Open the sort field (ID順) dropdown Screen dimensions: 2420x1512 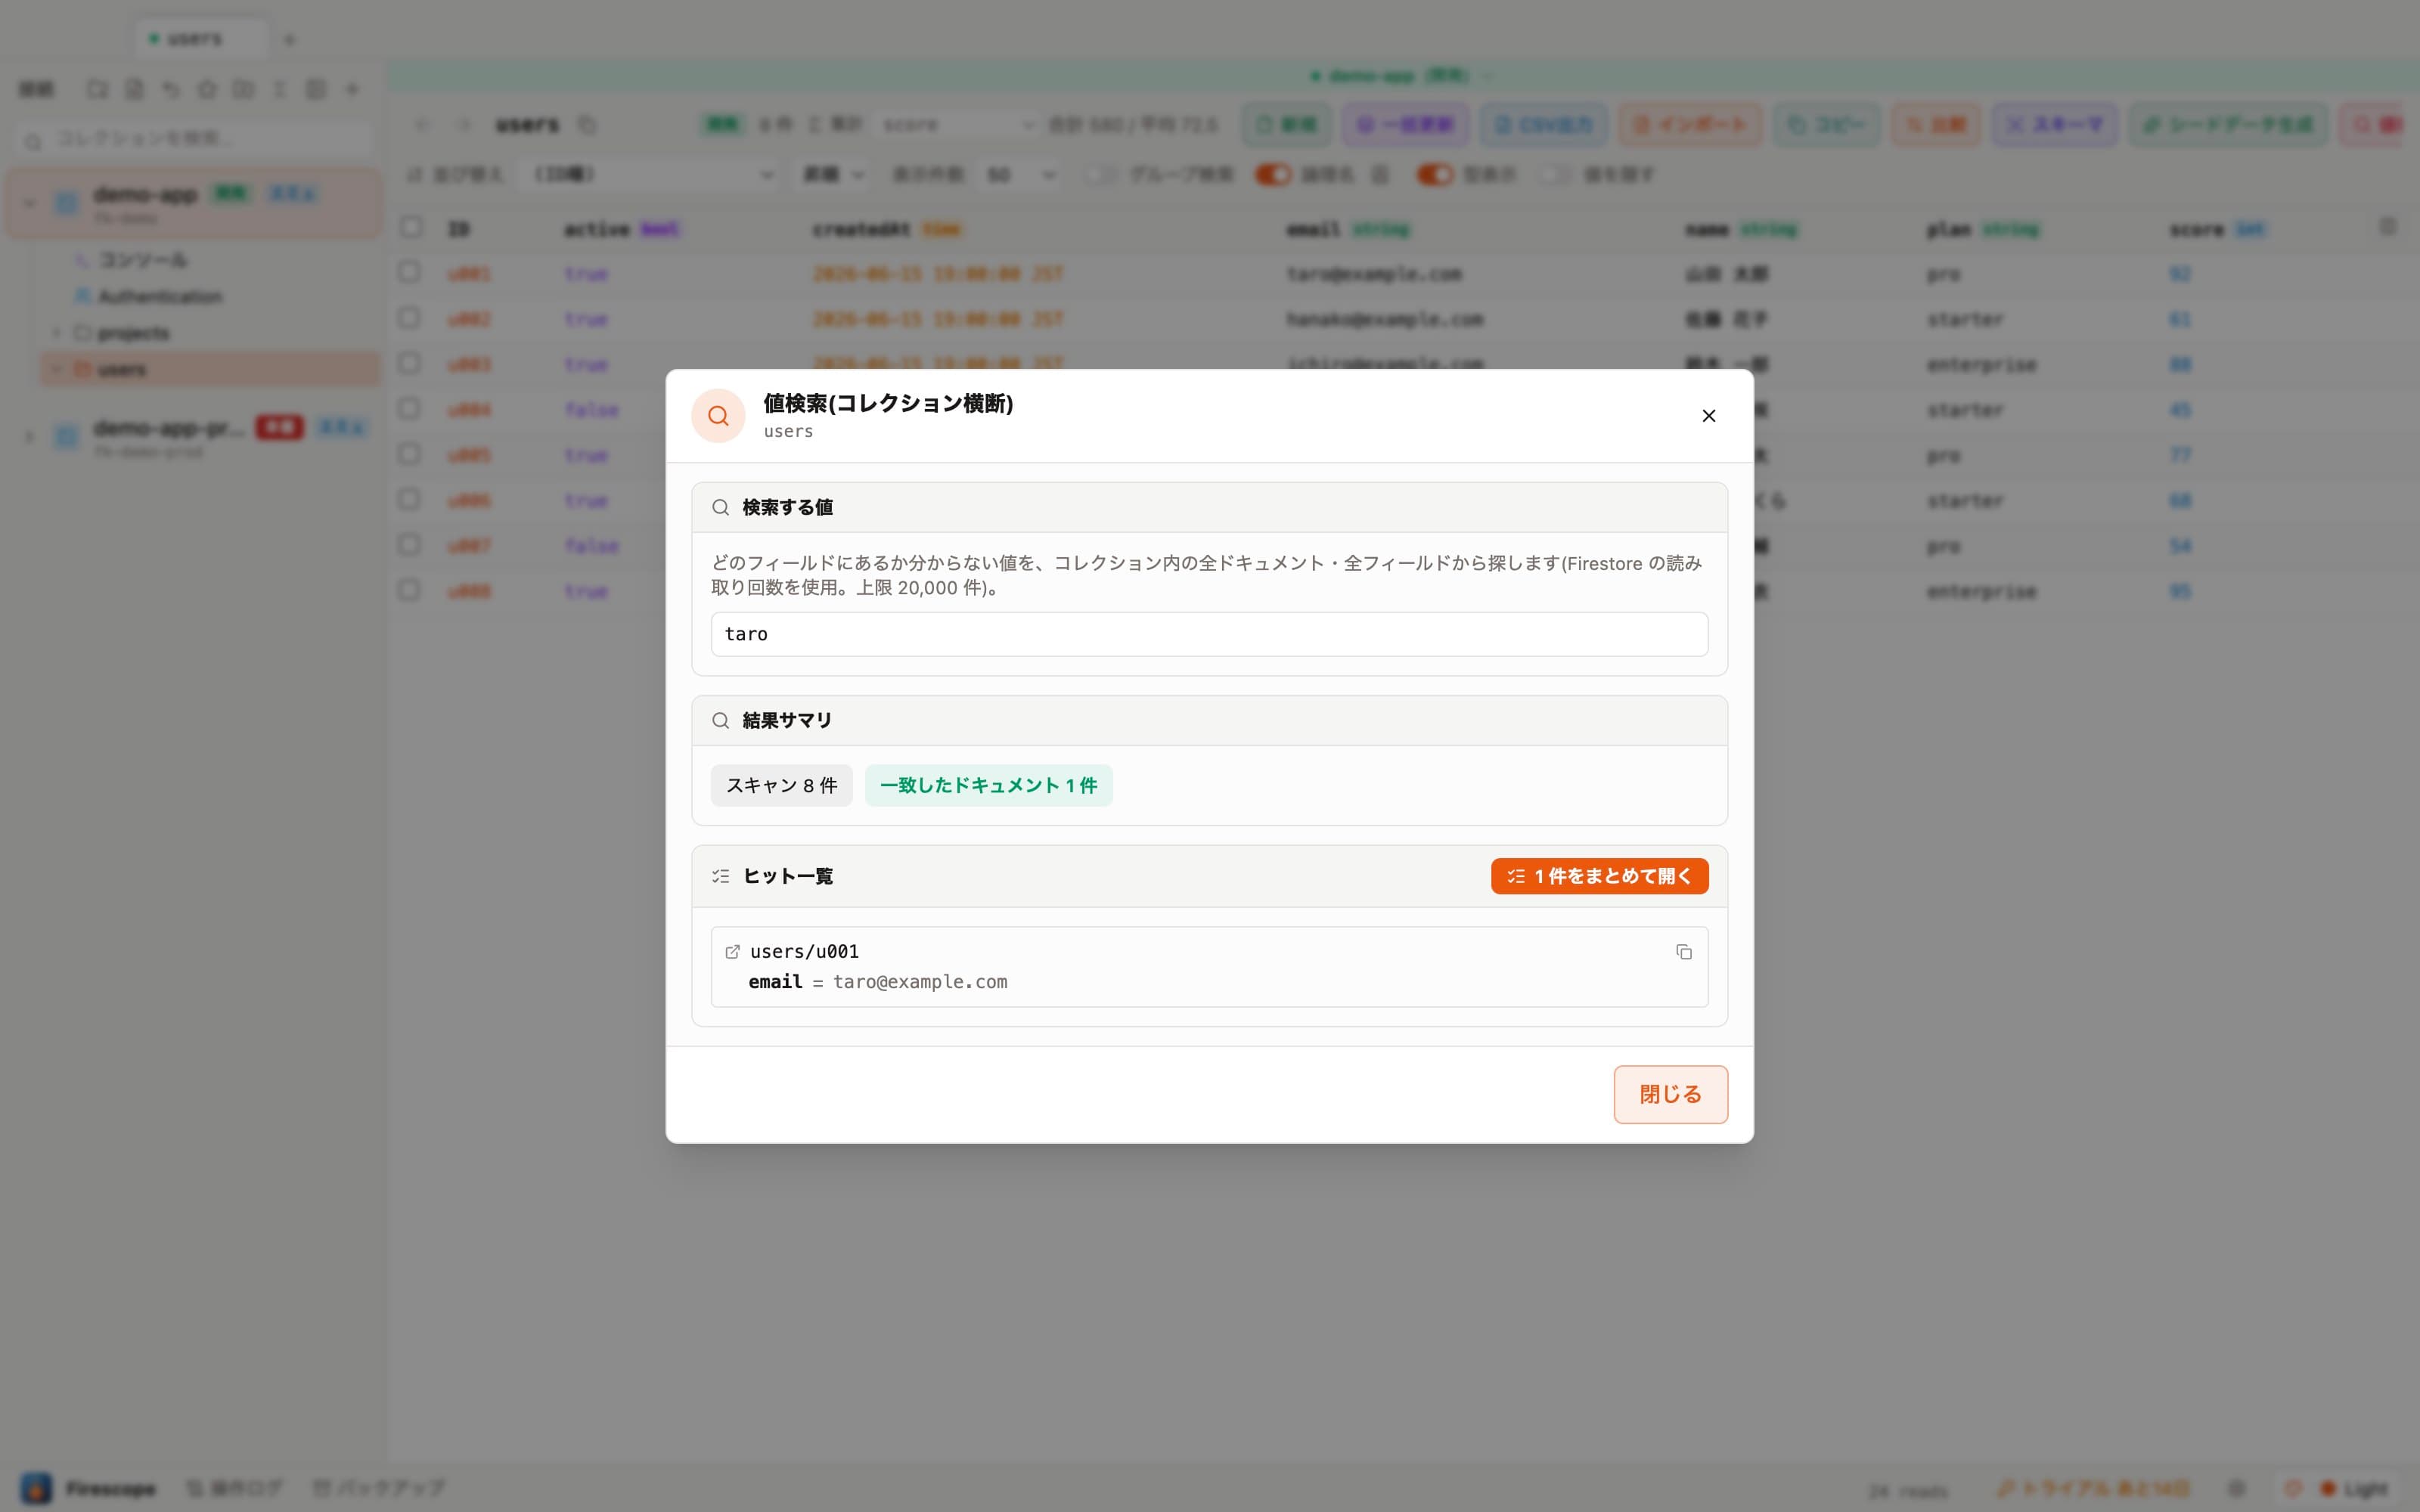(647, 175)
